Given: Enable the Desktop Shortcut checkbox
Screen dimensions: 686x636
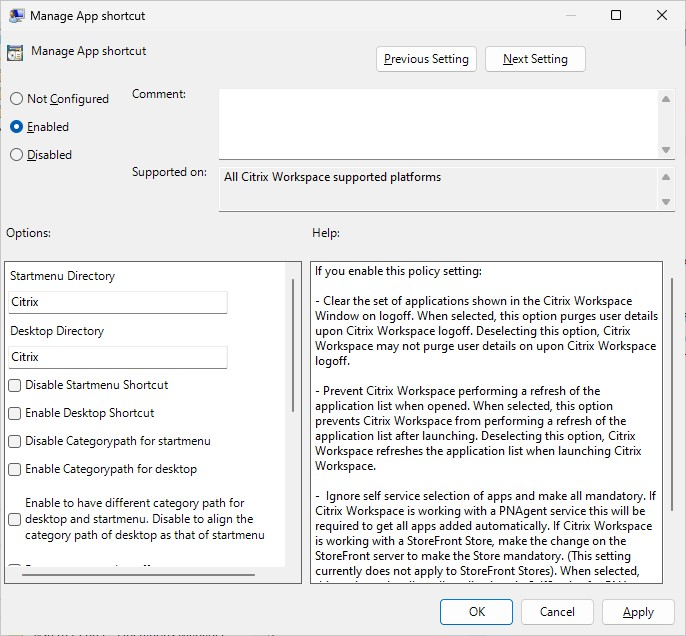Looking at the screenshot, I should 15,413.
